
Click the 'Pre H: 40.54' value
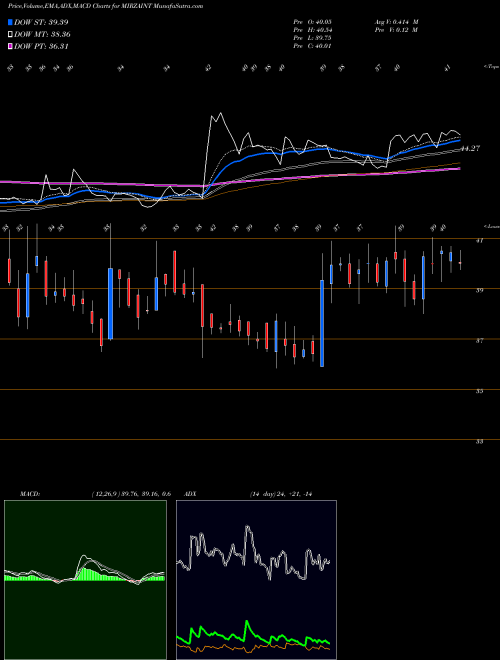coord(313,30)
